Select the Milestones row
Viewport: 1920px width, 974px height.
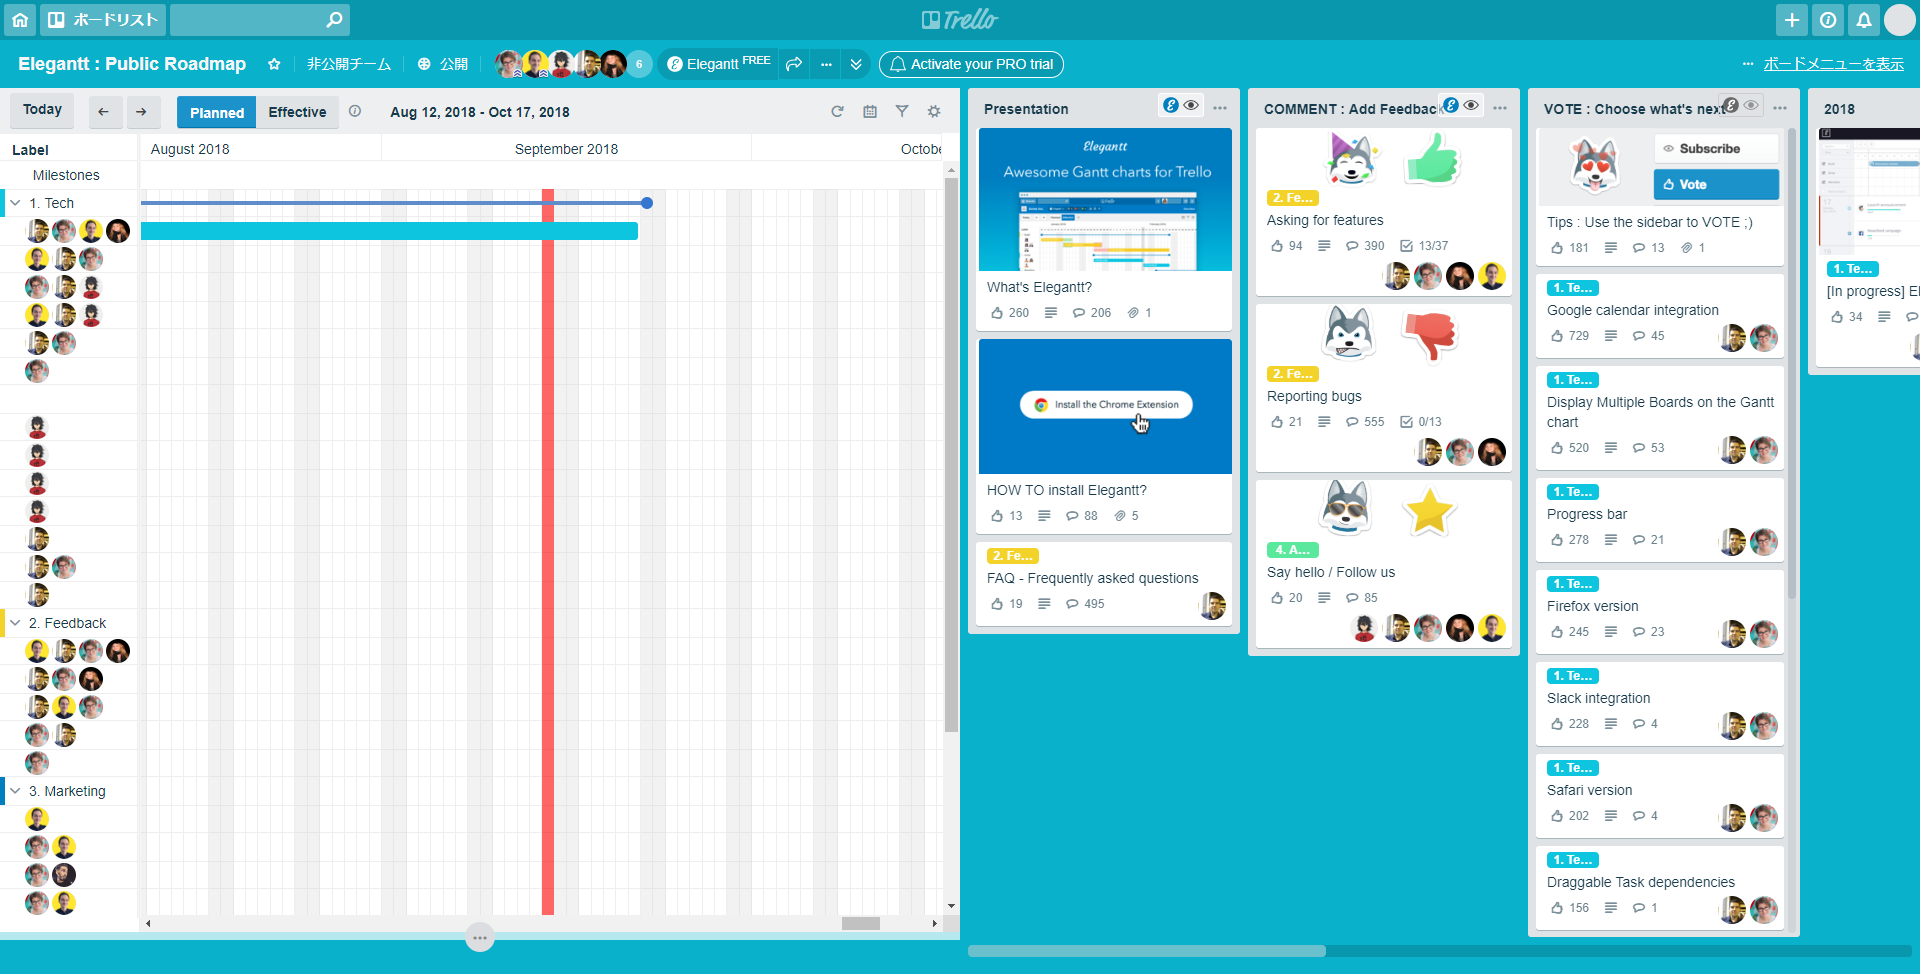click(66, 175)
